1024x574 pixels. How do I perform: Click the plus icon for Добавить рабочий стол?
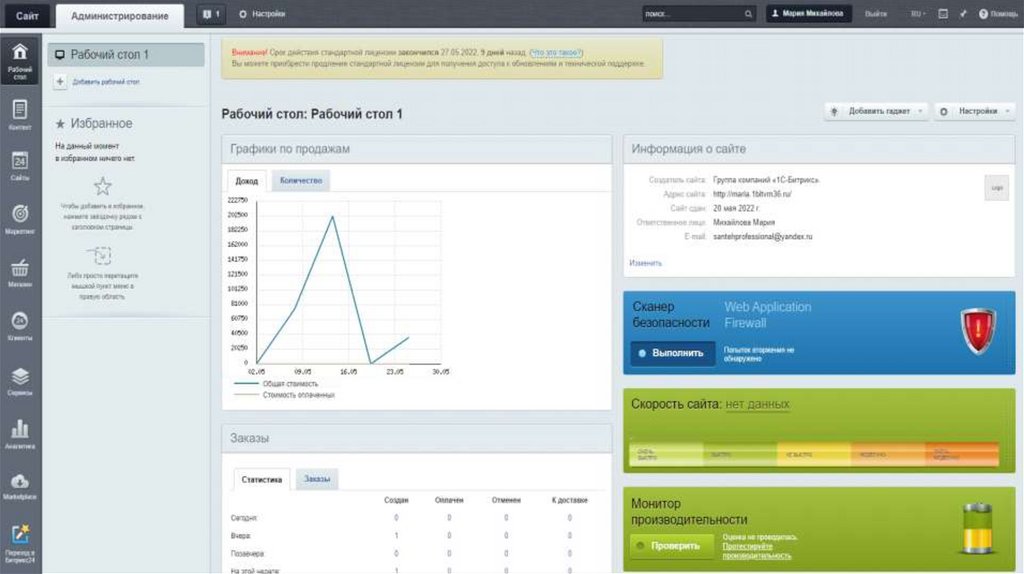[x=60, y=82]
